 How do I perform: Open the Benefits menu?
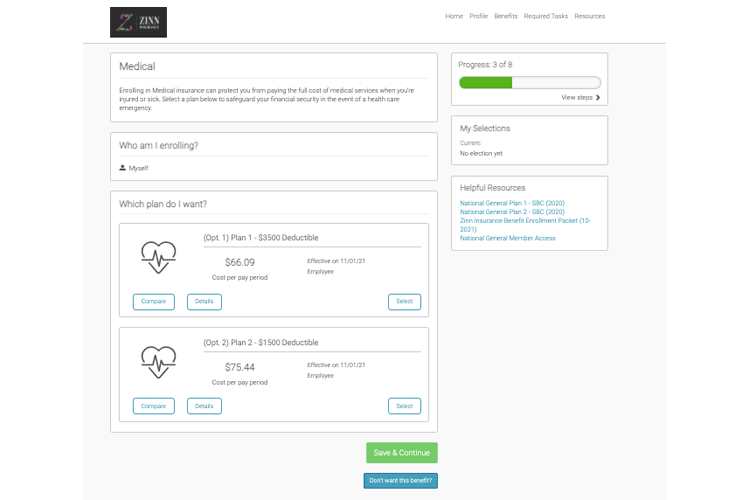coord(506,16)
